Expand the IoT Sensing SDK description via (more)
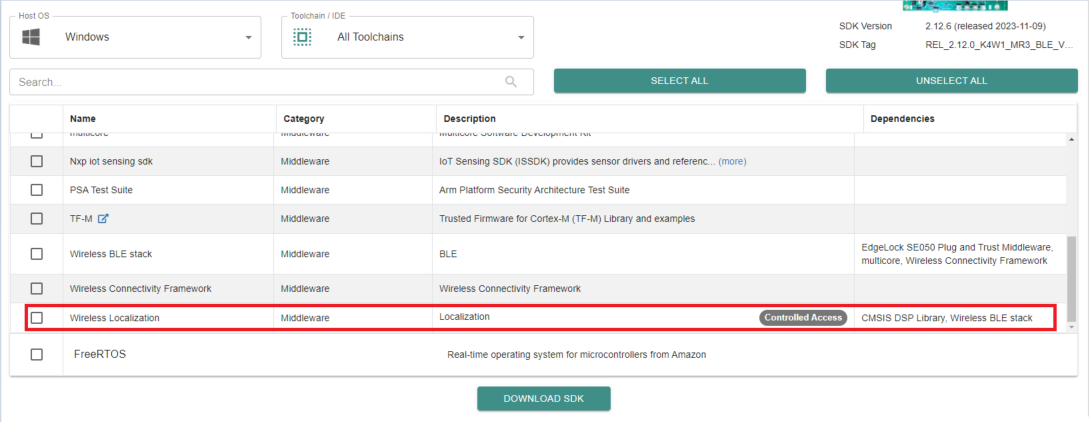Image resolution: width=1089 pixels, height=422 pixels. (x=732, y=161)
